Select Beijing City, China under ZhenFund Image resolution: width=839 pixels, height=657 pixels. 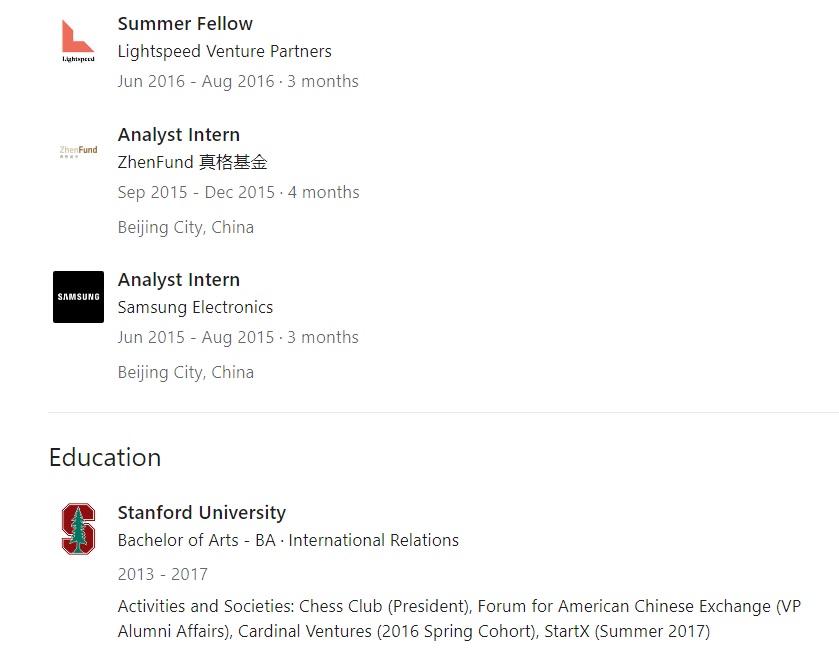tap(186, 227)
